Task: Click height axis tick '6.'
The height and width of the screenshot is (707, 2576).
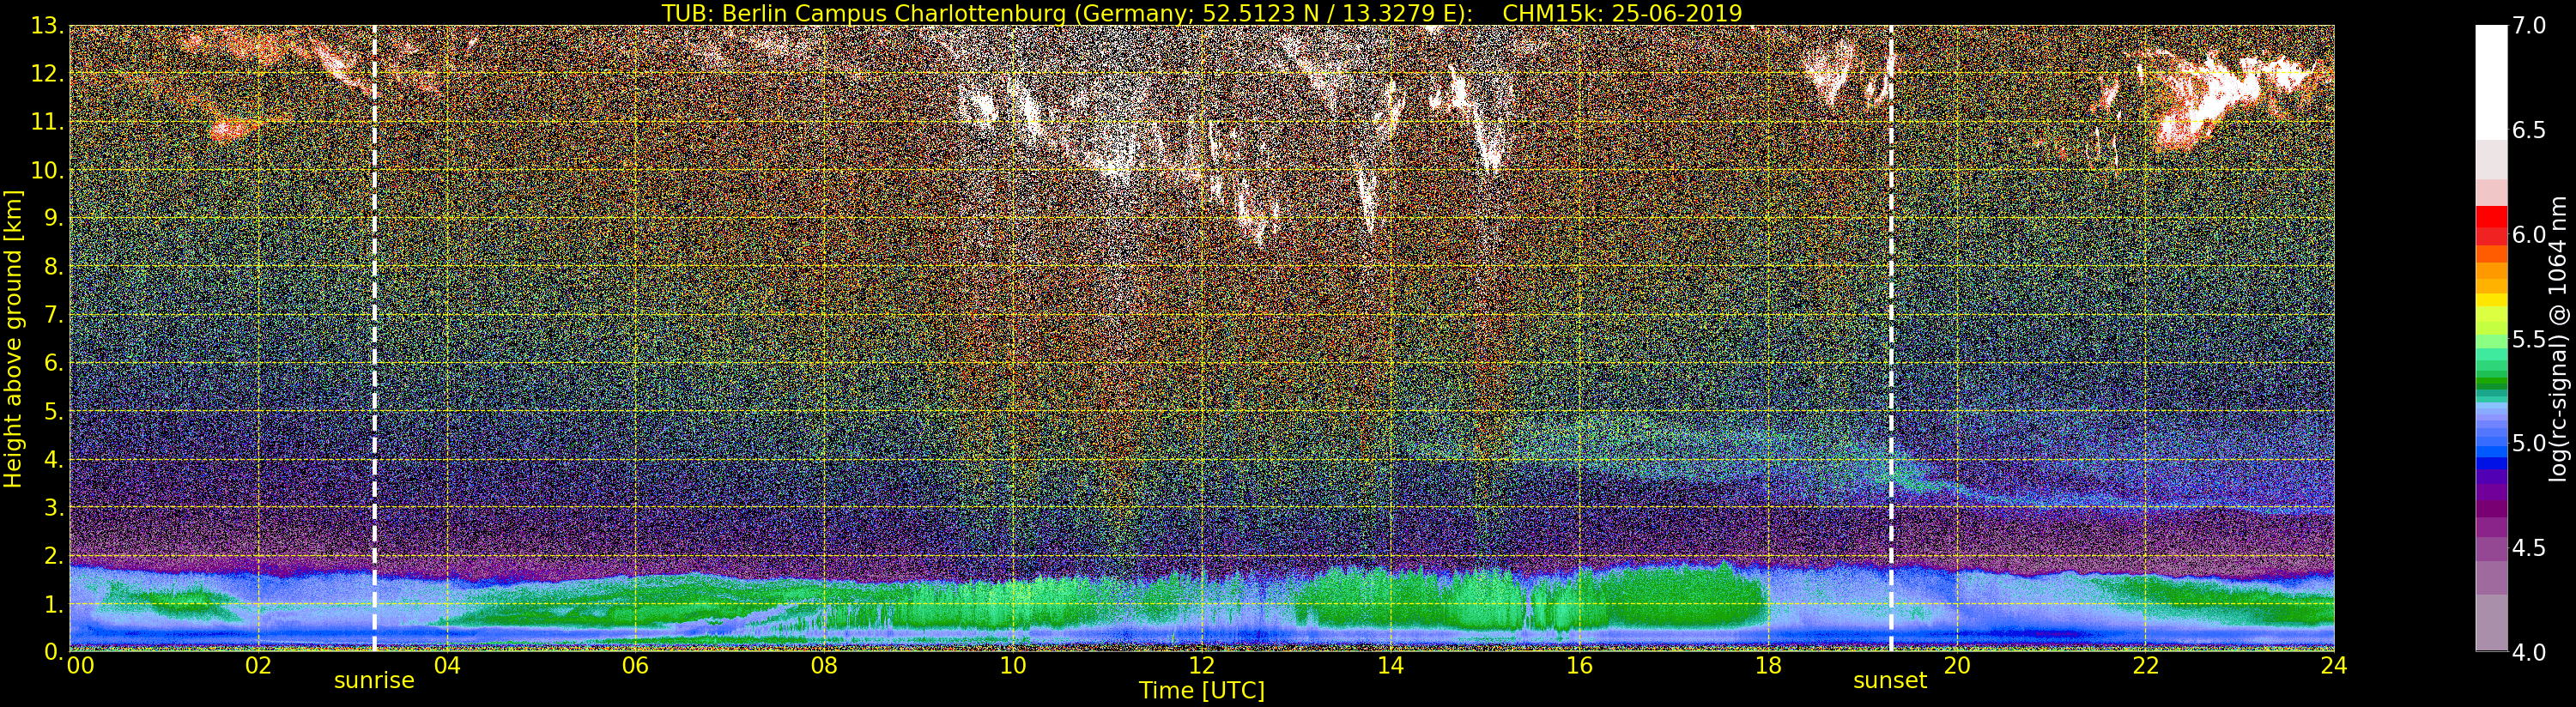Action: [54, 363]
